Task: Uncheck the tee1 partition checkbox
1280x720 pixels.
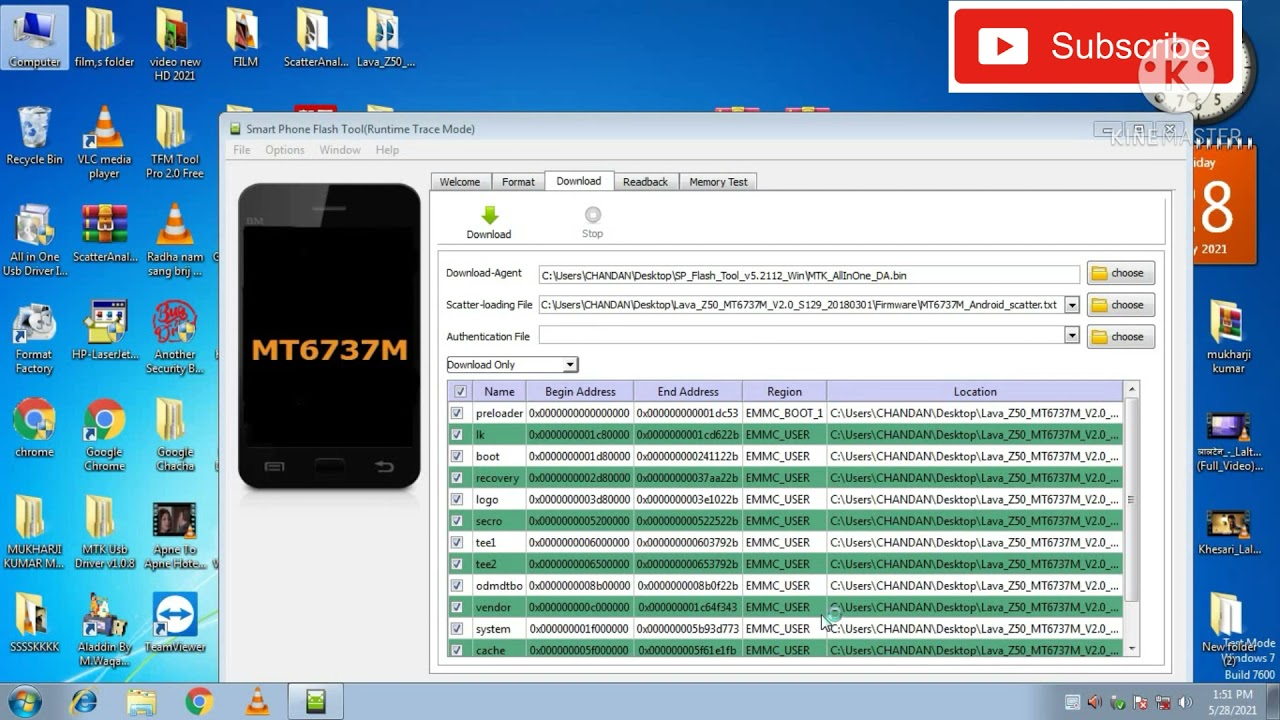Action: (457, 542)
